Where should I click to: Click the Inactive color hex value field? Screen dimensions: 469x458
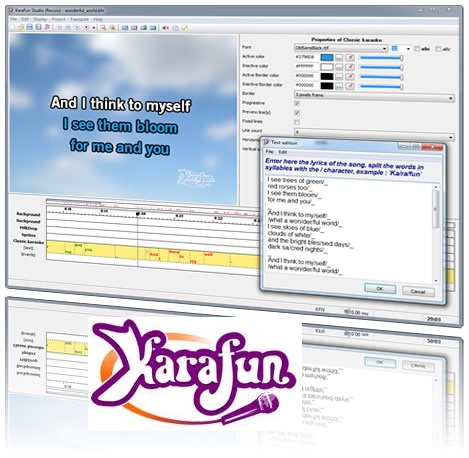tap(306, 66)
